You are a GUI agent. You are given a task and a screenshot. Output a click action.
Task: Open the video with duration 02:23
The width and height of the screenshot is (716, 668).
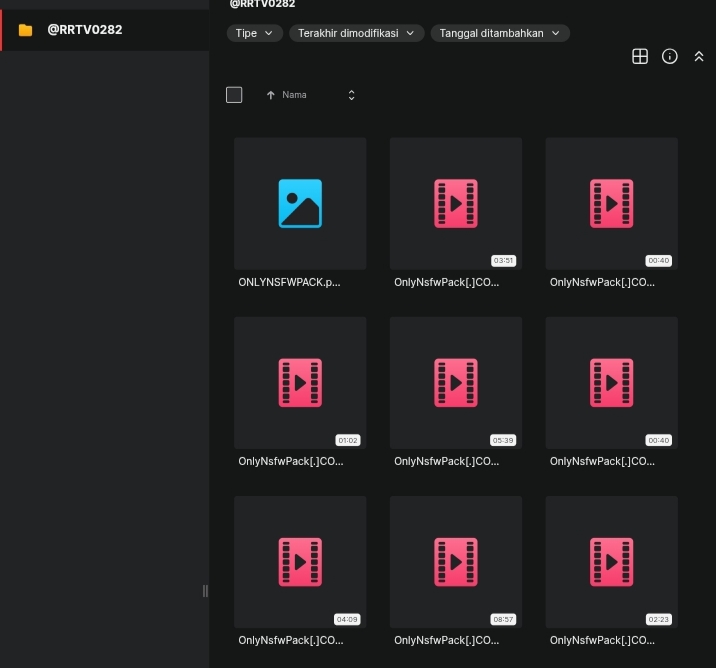pos(611,562)
